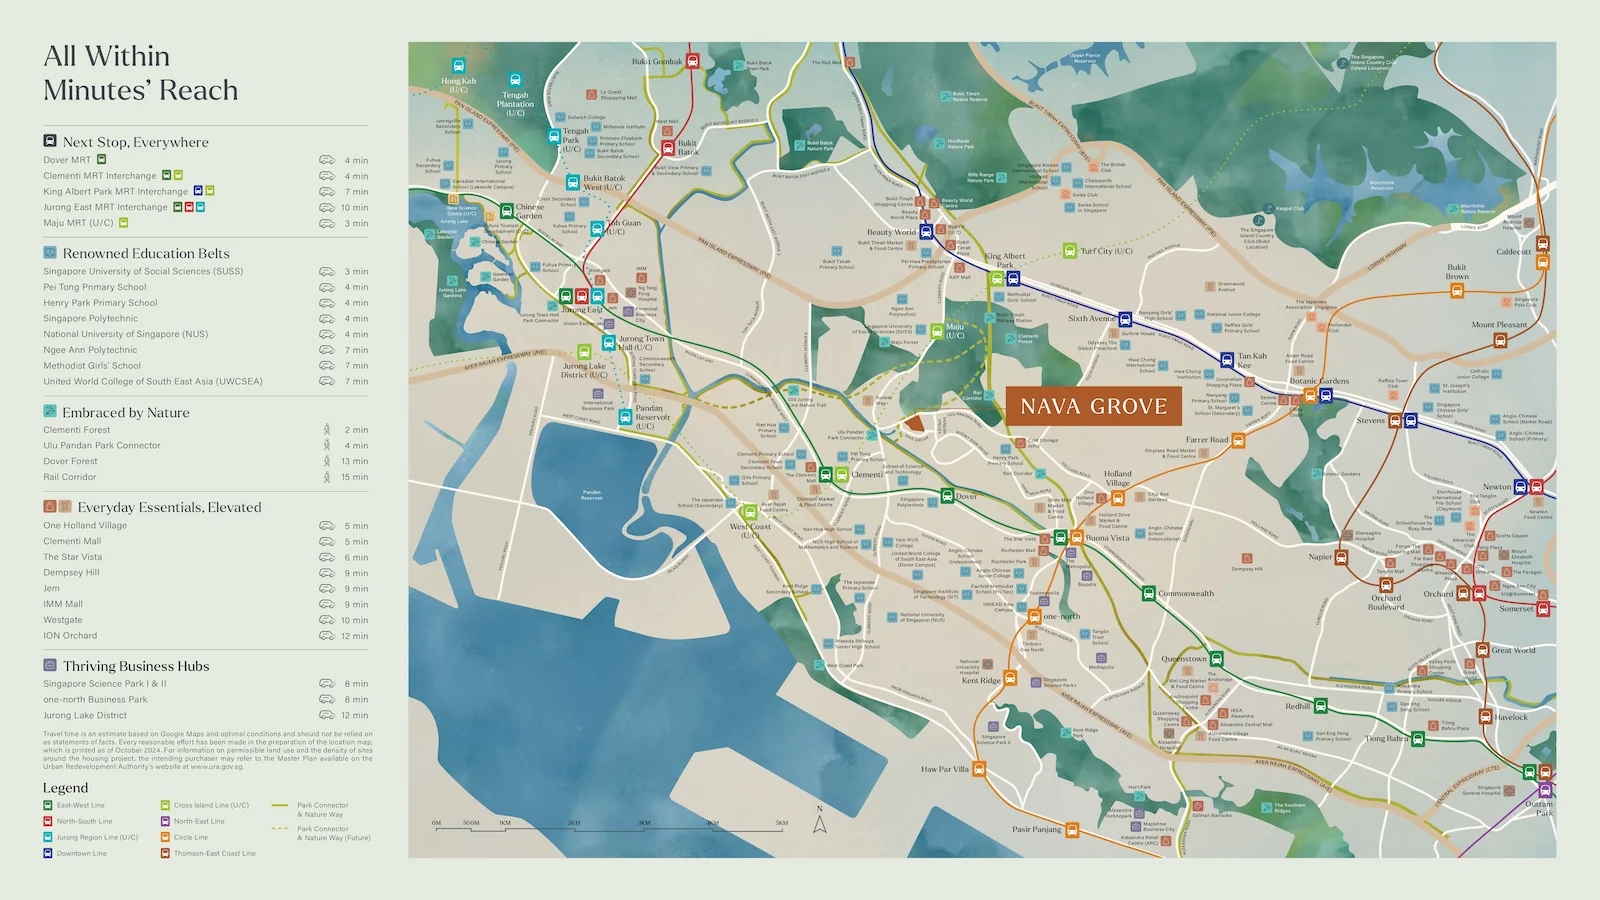Click the Mount Pleasant station icon
This screenshot has height=900, width=1600.
point(1500,340)
